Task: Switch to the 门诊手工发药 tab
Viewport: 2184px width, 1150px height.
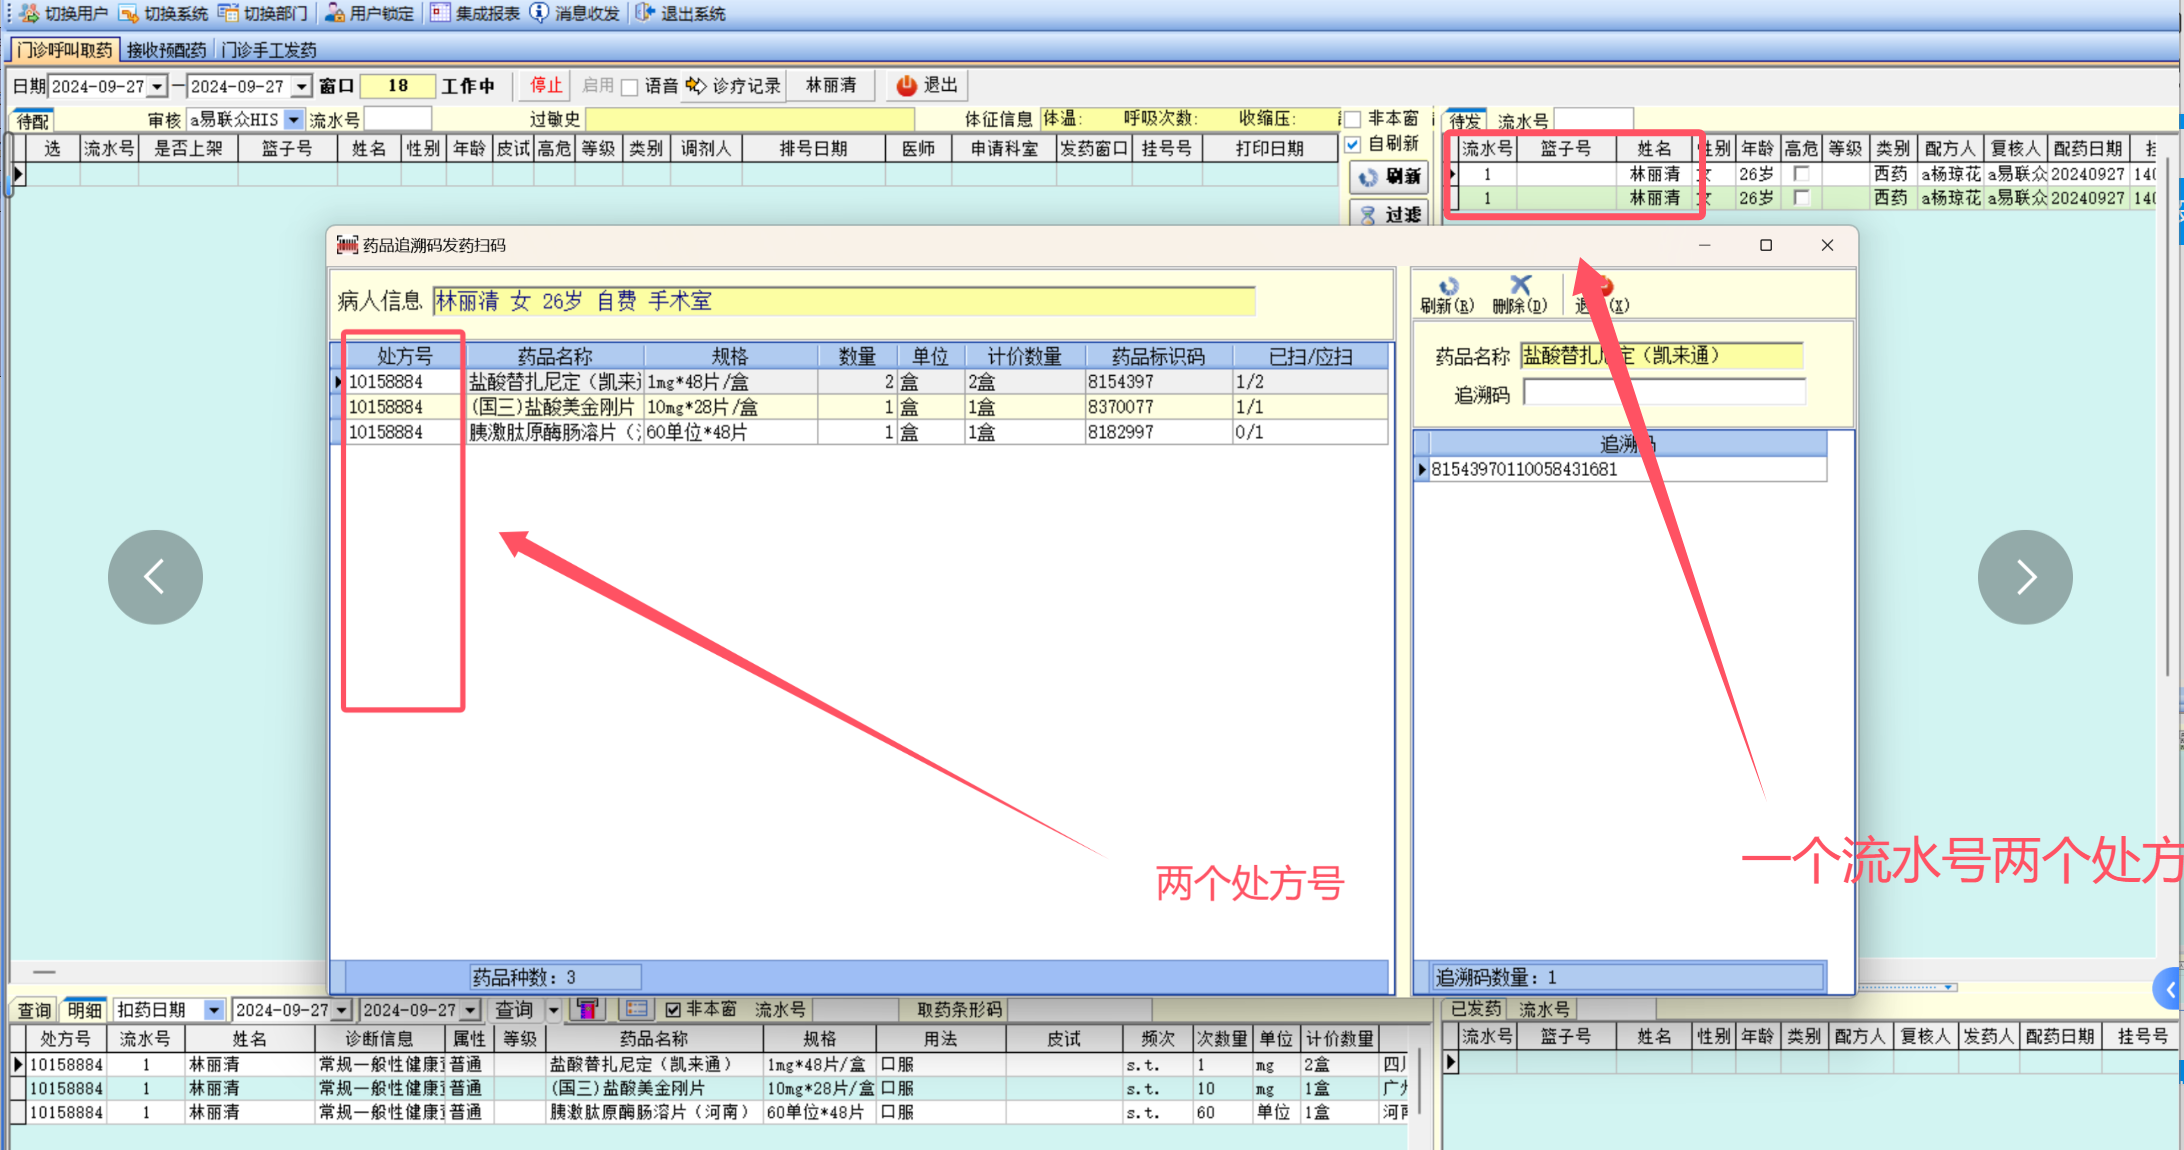Action: pyautogui.click(x=269, y=50)
